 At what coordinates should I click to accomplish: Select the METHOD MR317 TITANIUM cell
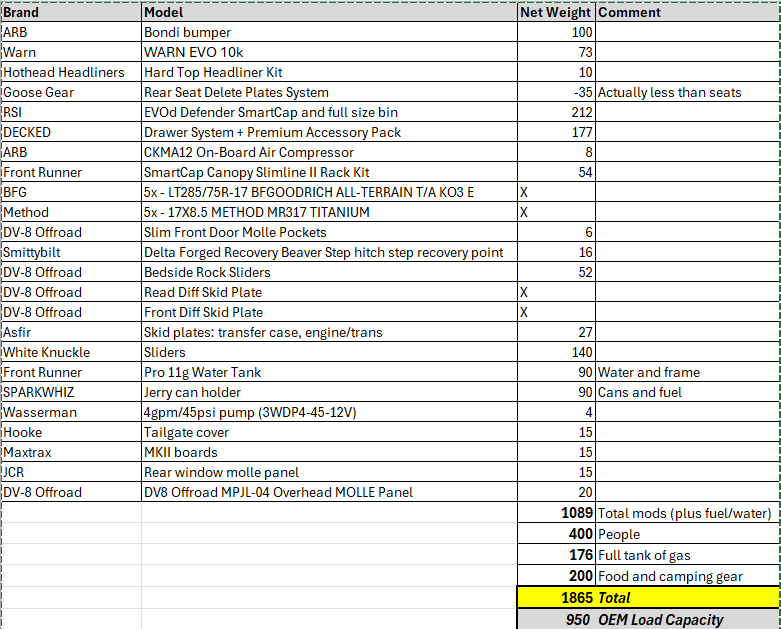point(329,212)
